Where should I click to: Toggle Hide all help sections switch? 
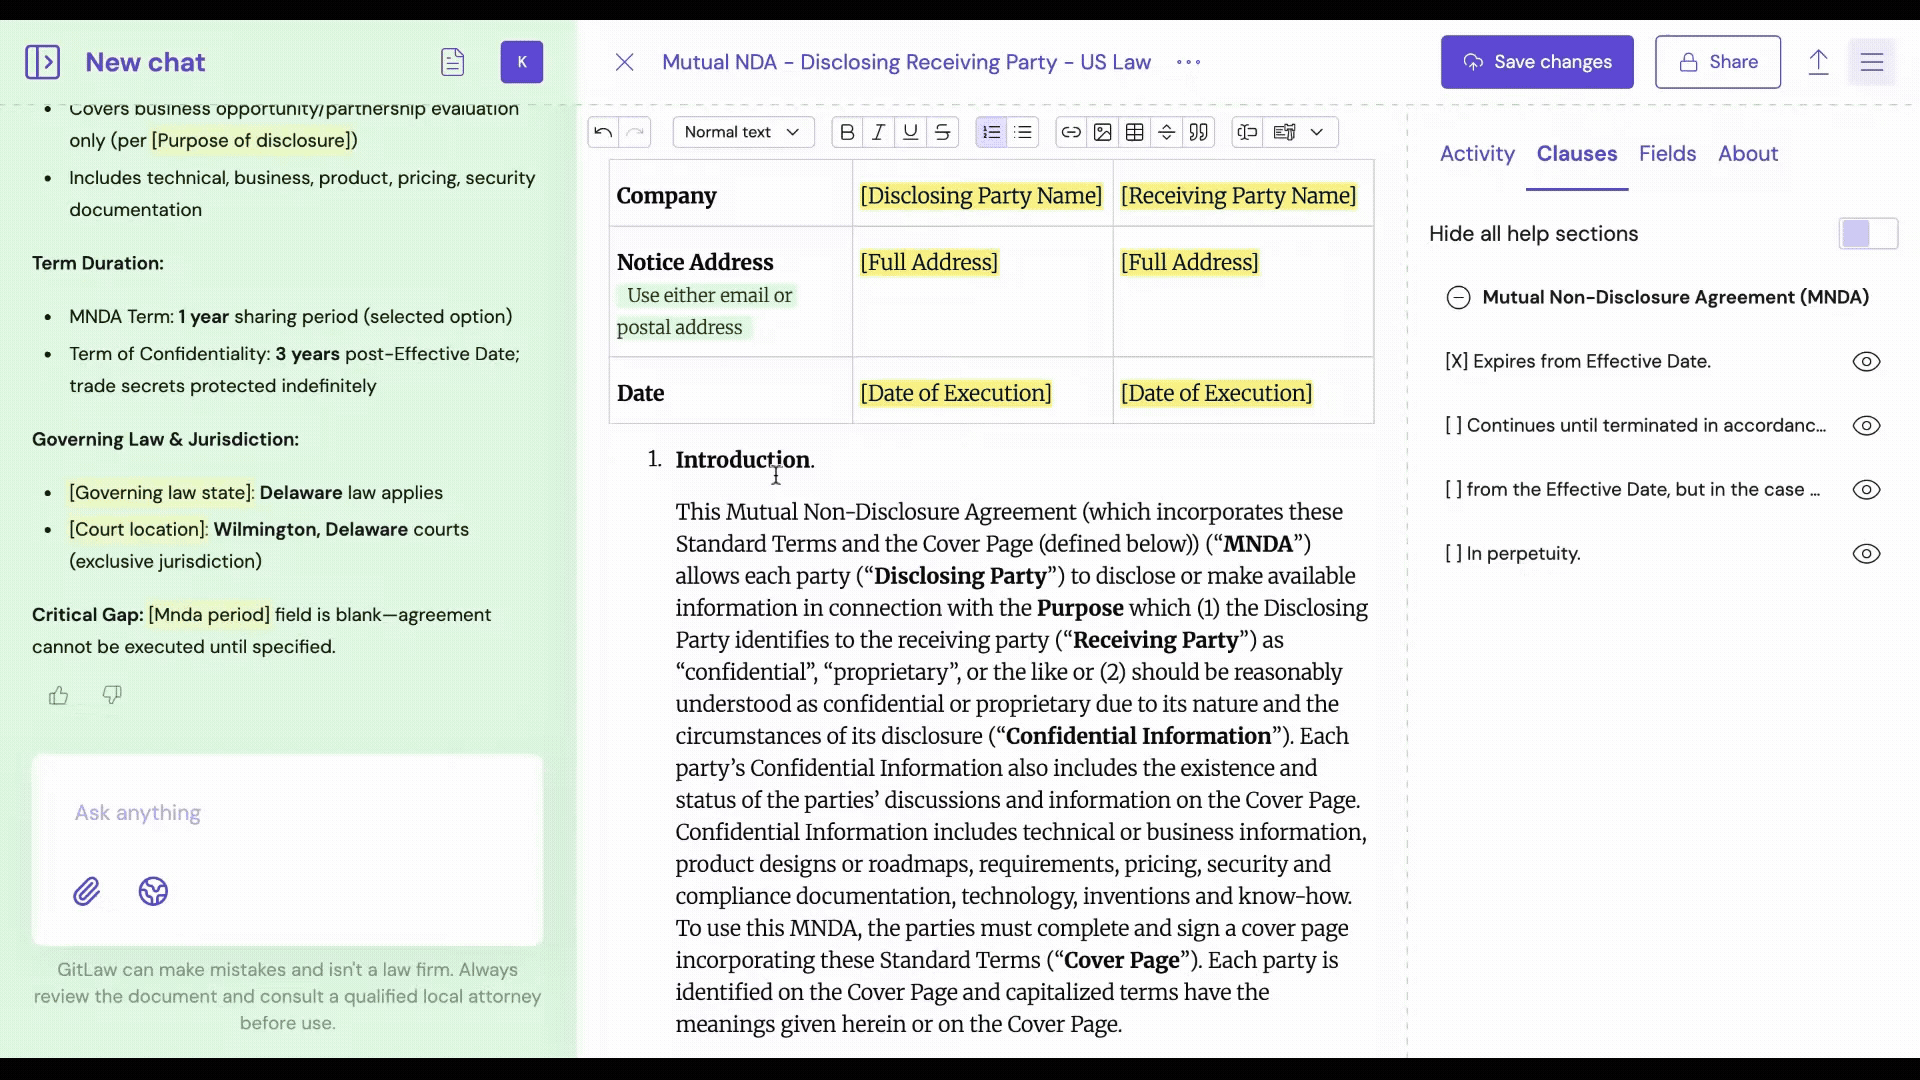(x=1867, y=234)
